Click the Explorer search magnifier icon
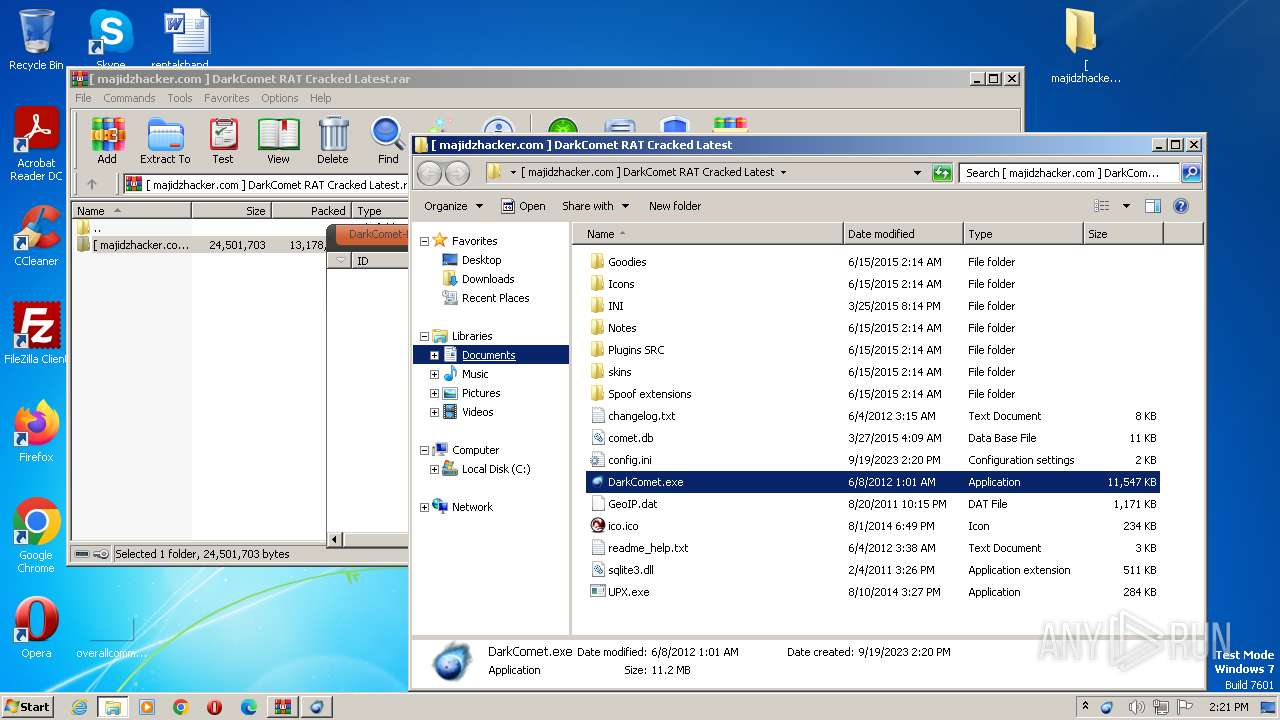The image size is (1280, 720). coord(1190,173)
